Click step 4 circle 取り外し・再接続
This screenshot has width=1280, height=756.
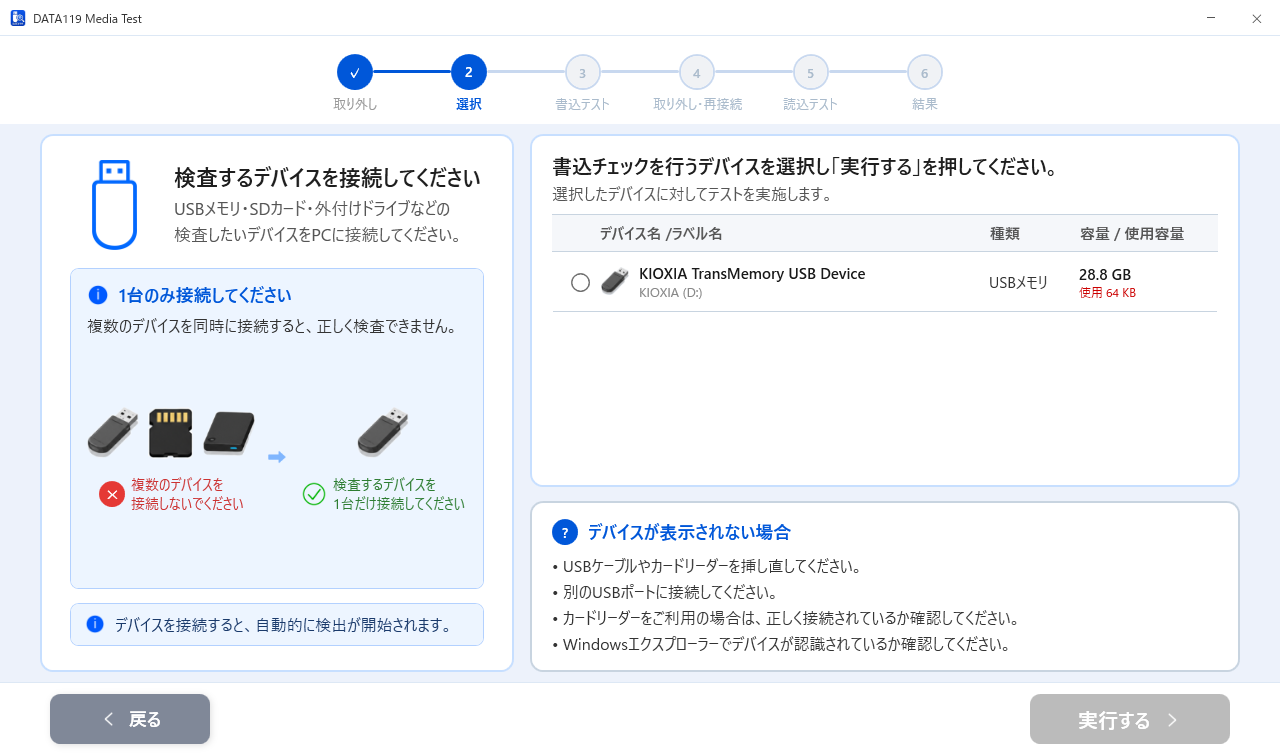697,73
